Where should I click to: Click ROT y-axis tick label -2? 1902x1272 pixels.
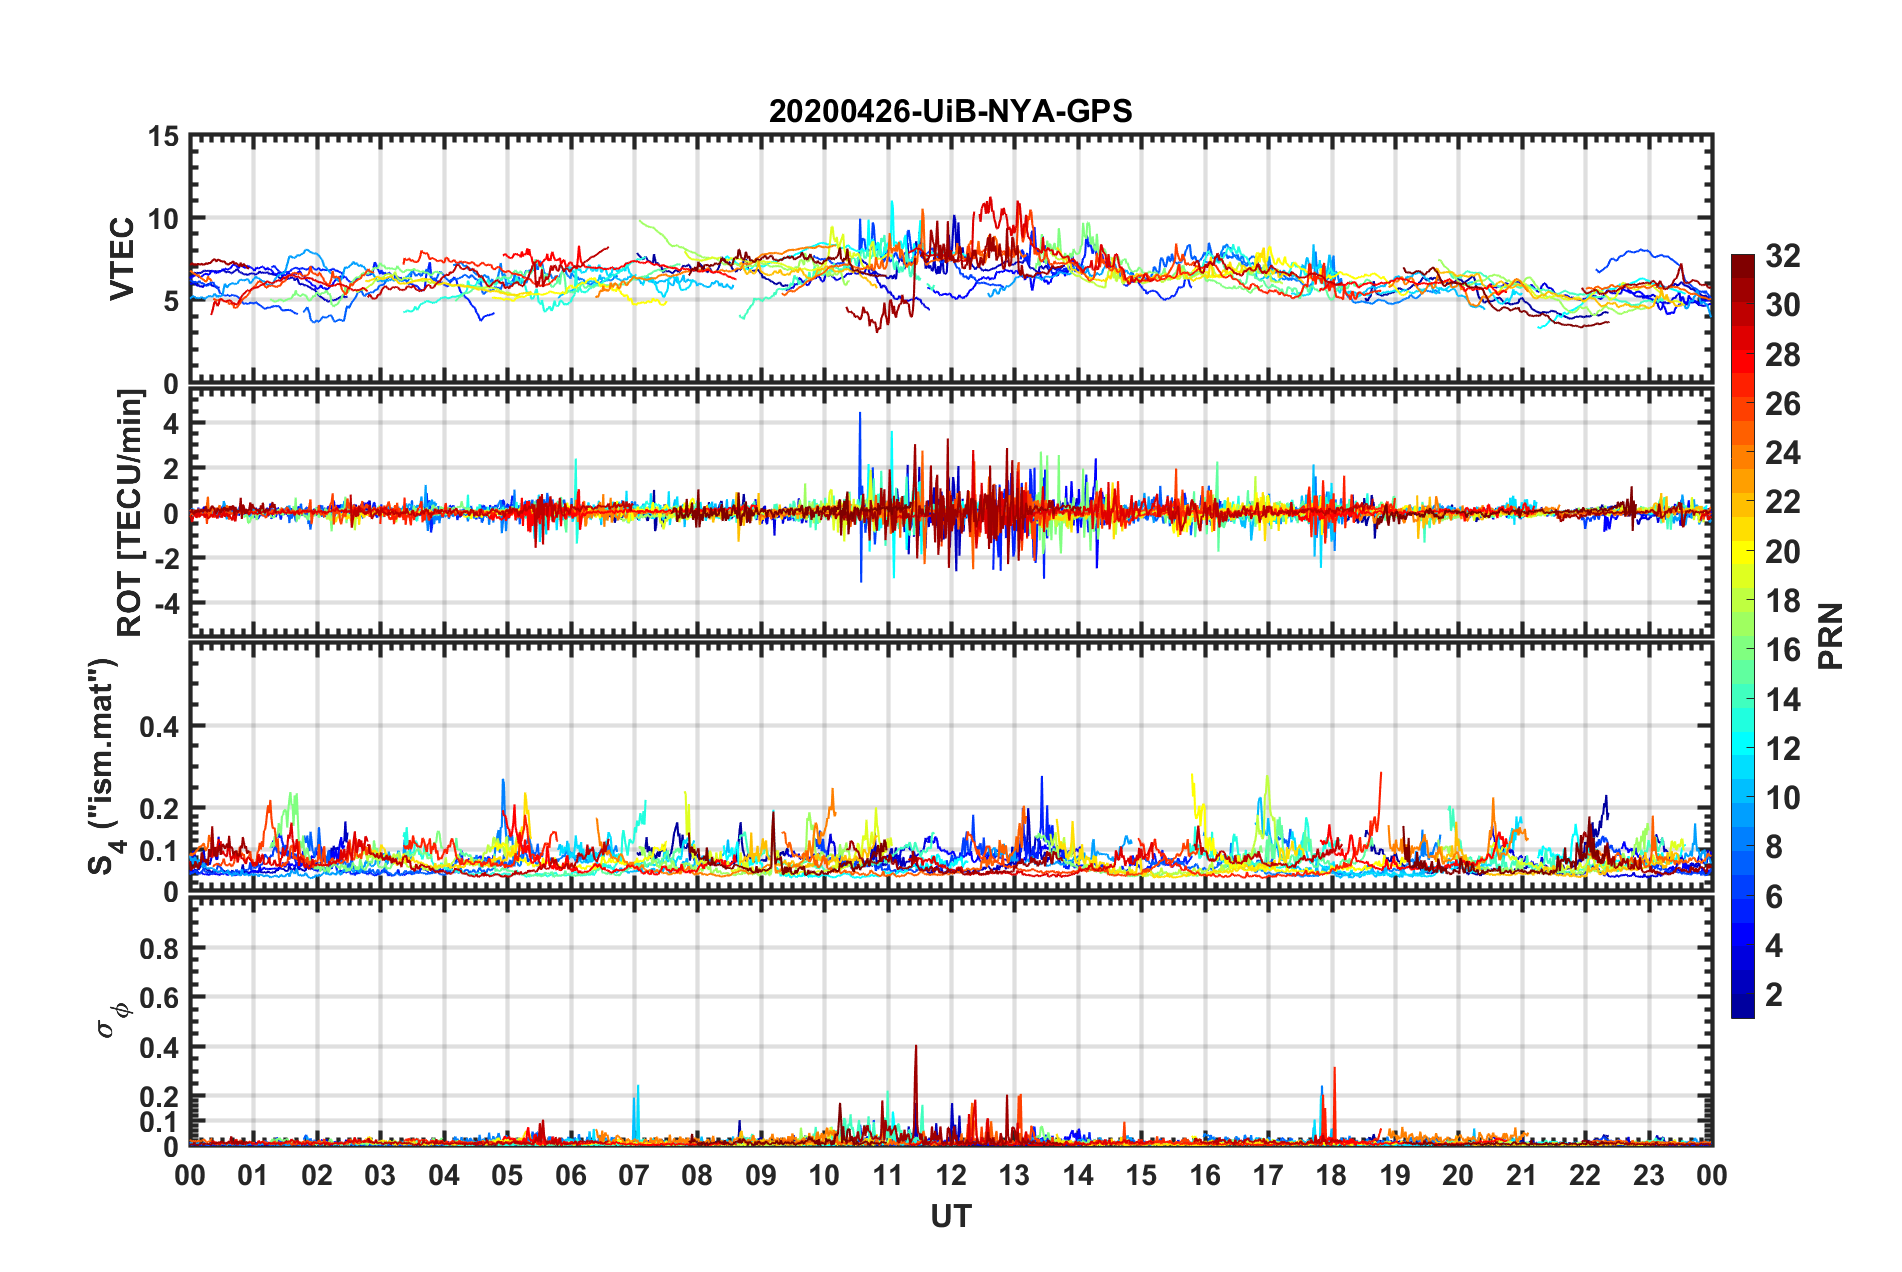coord(166,558)
